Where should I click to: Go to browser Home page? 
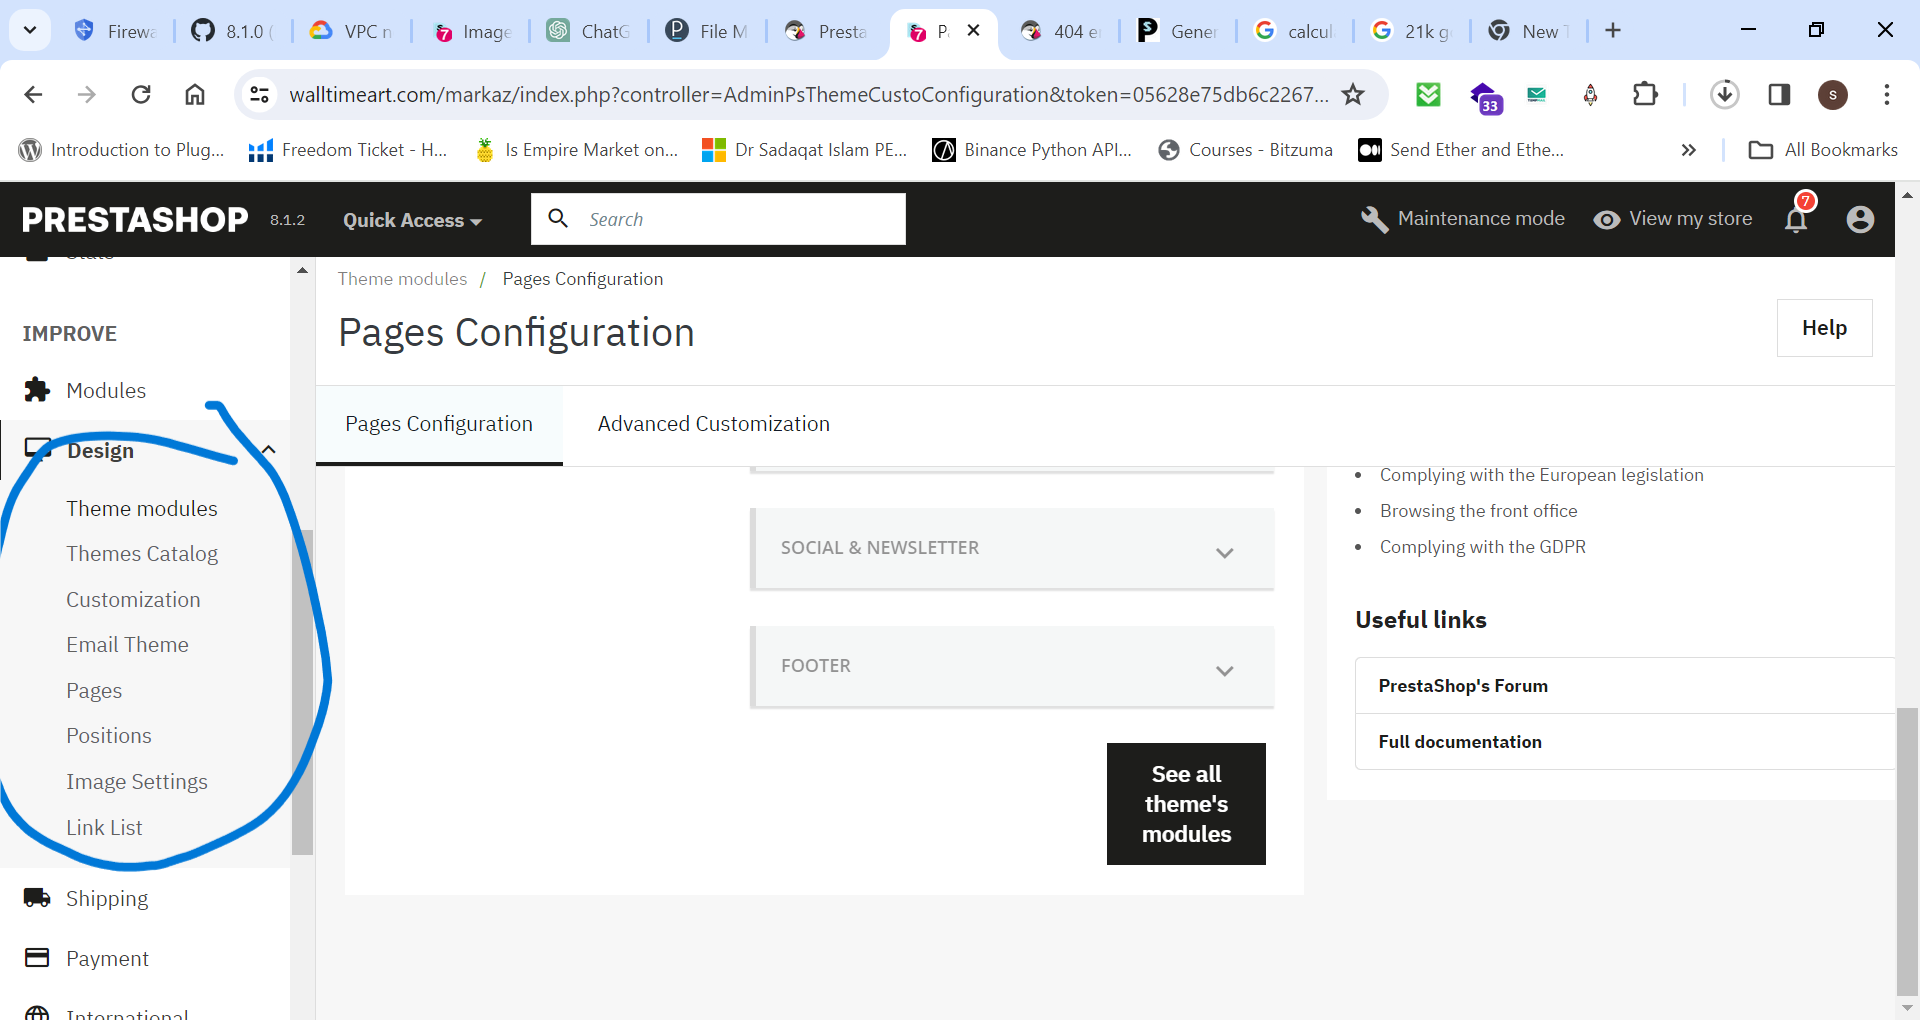click(195, 94)
